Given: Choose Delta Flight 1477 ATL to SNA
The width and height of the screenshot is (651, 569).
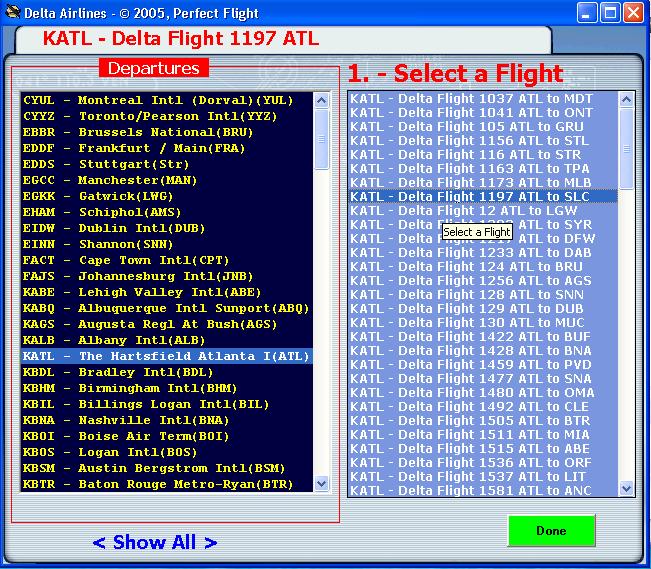Looking at the screenshot, I should [483, 379].
